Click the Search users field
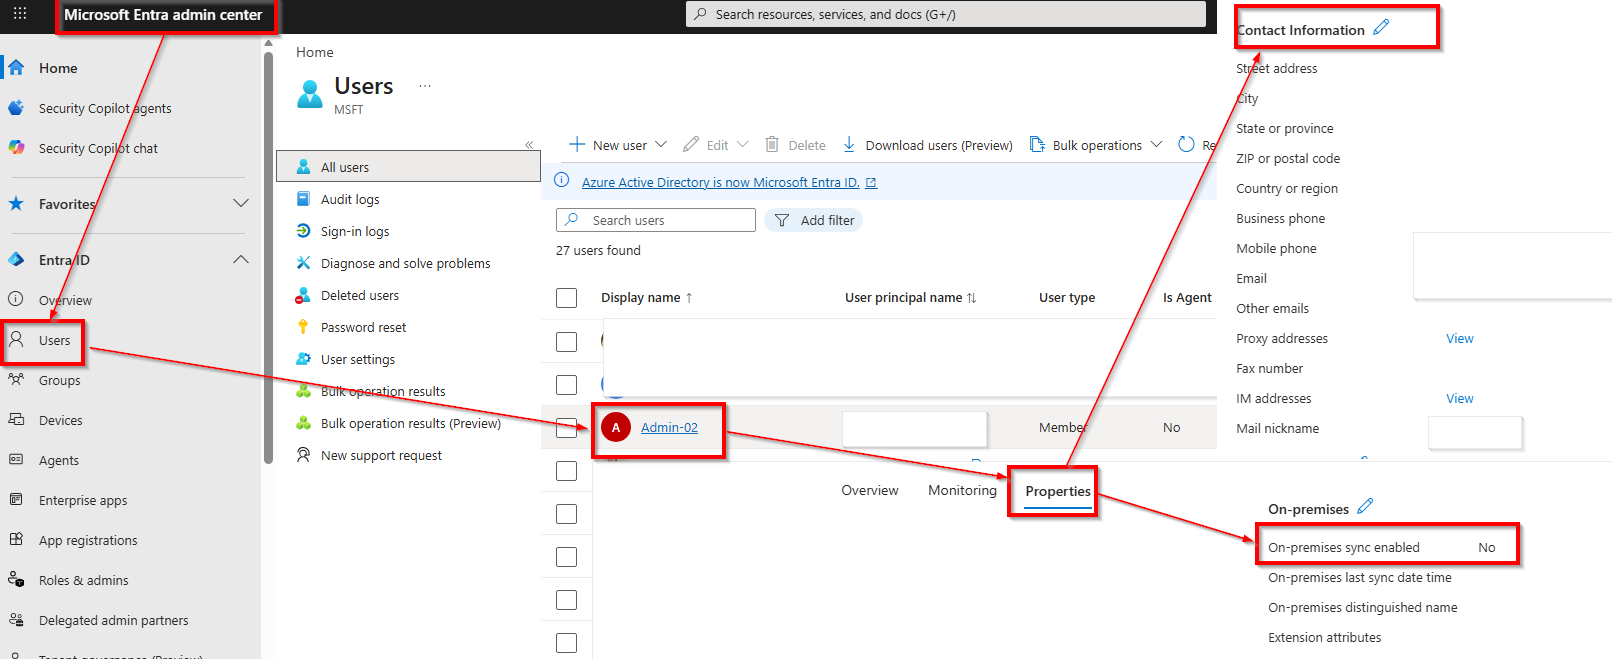The width and height of the screenshot is (1612, 659). pyautogui.click(x=655, y=220)
